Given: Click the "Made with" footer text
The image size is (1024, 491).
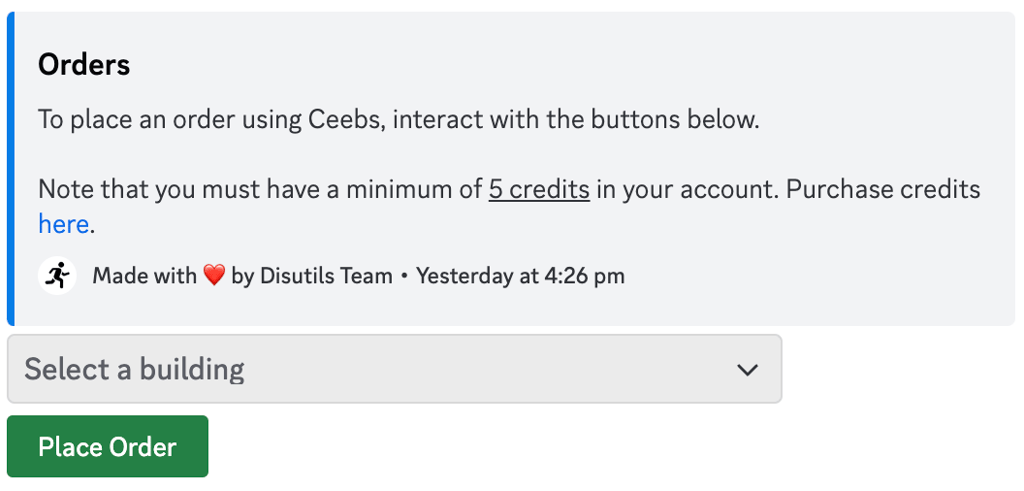Looking at the screenshot, I should pyautogui.click(x=144, y=276).
